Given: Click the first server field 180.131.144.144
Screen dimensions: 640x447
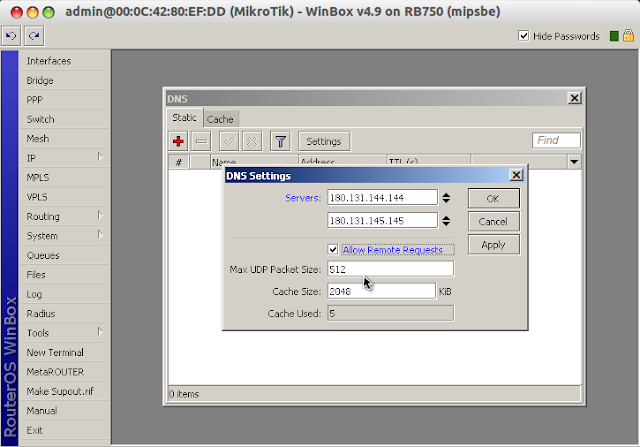Looking at the screenshot, I should pos(382,198).
